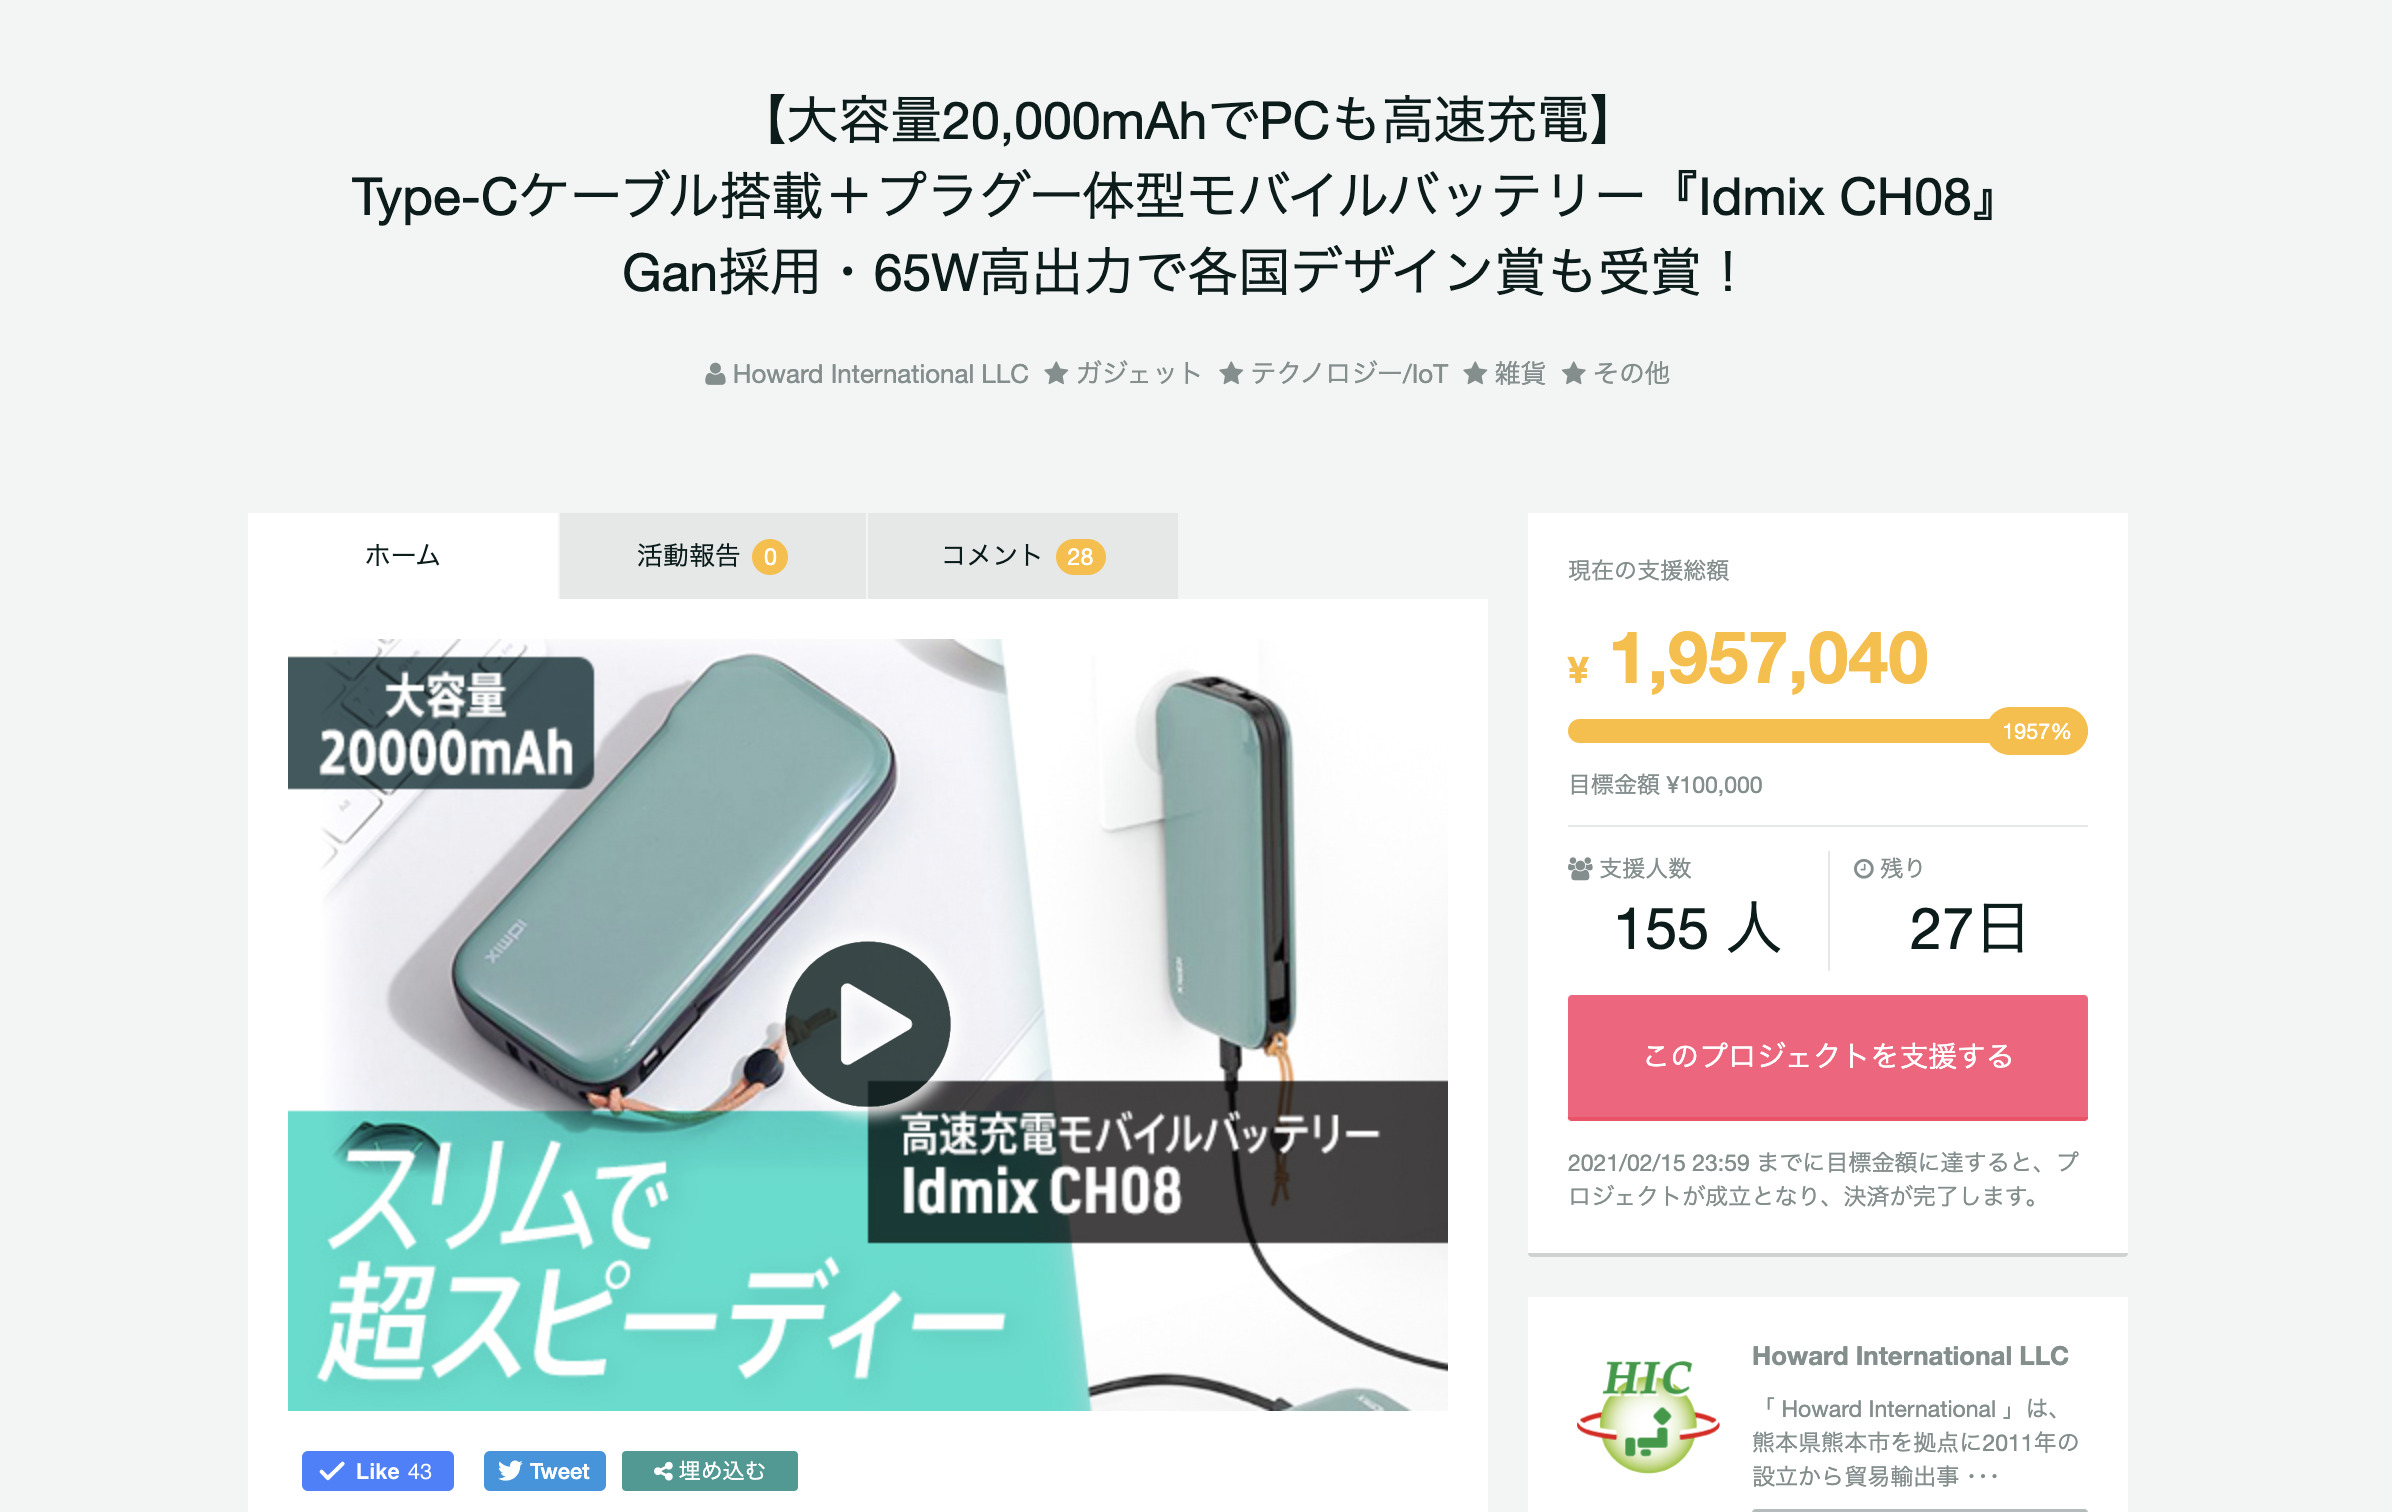2392x1512 pixels.
Task: Click the Like thumbs-up checkmark icon
Action: [332, 1471]
